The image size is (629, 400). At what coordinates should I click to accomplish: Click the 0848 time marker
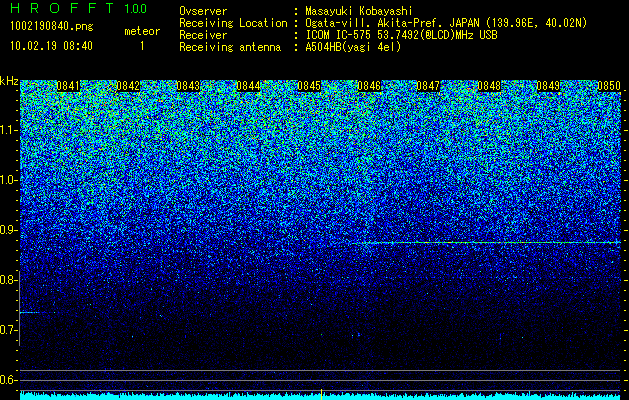[x=489, y=86]
